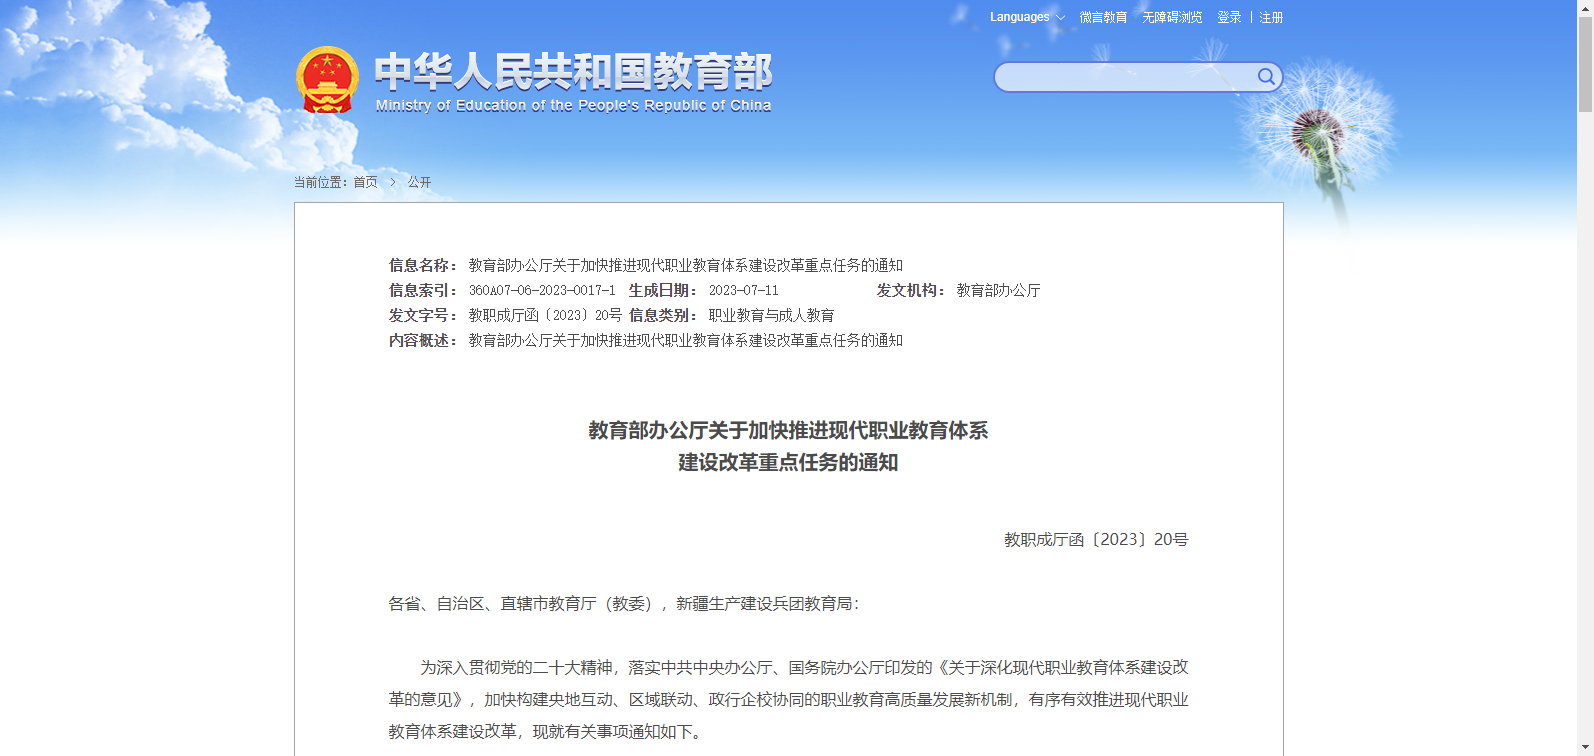Click the 职业教育与成人教育 category value

771,315
